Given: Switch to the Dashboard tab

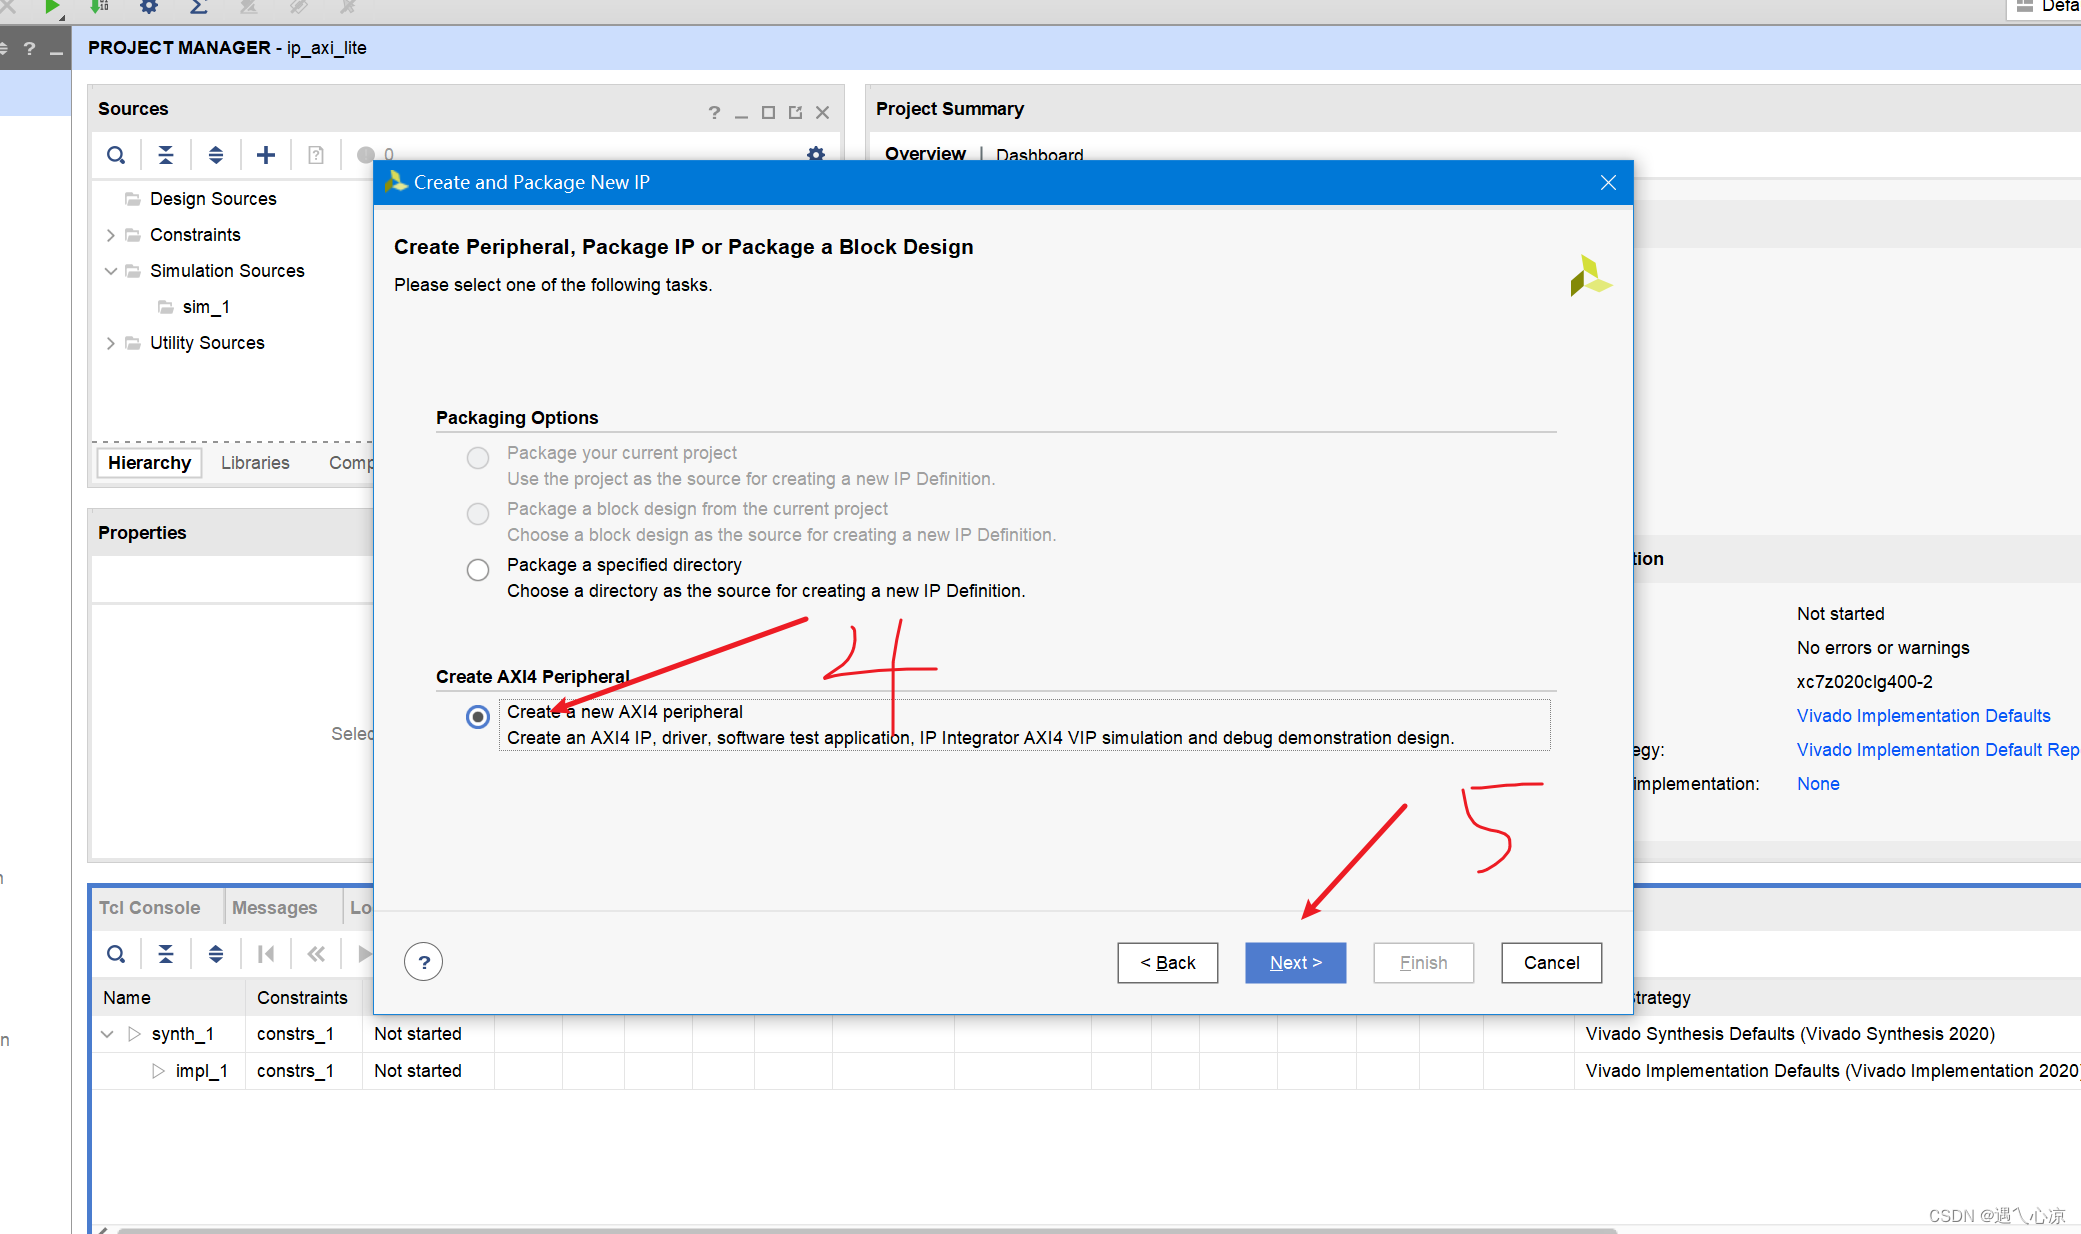Looking at the screenshot, I should tap(1037, 153).
